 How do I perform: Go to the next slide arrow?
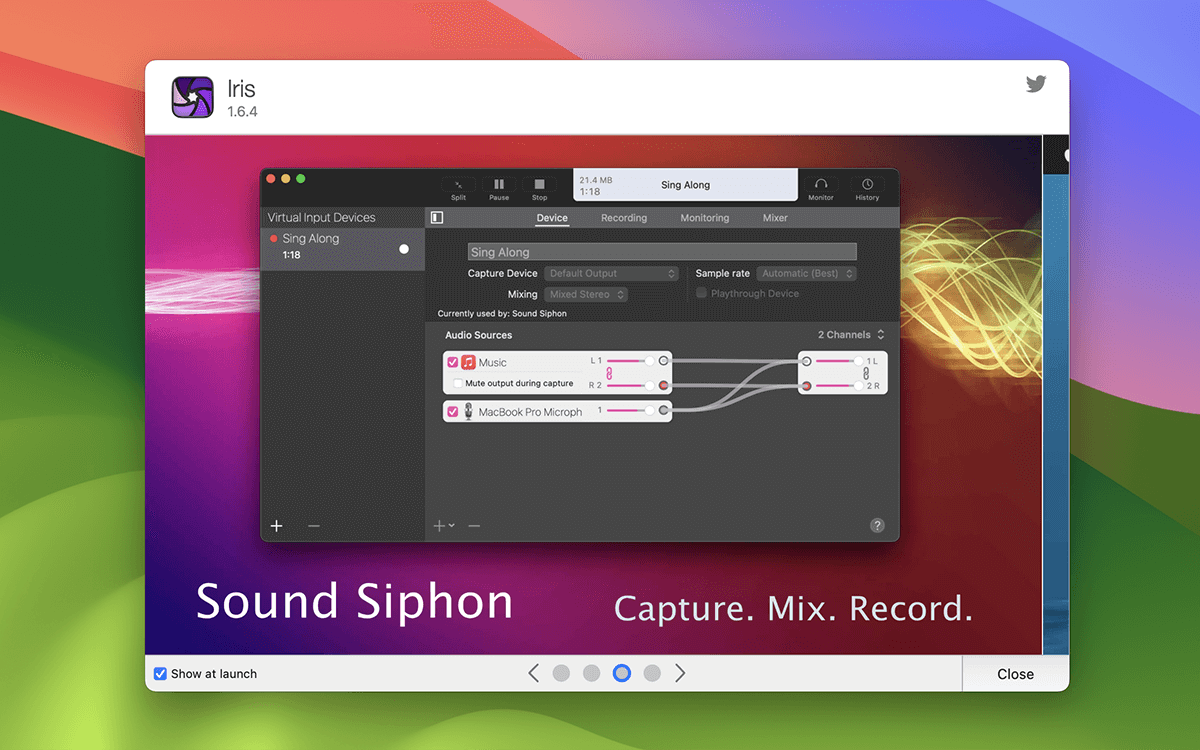tap(680, 673)
